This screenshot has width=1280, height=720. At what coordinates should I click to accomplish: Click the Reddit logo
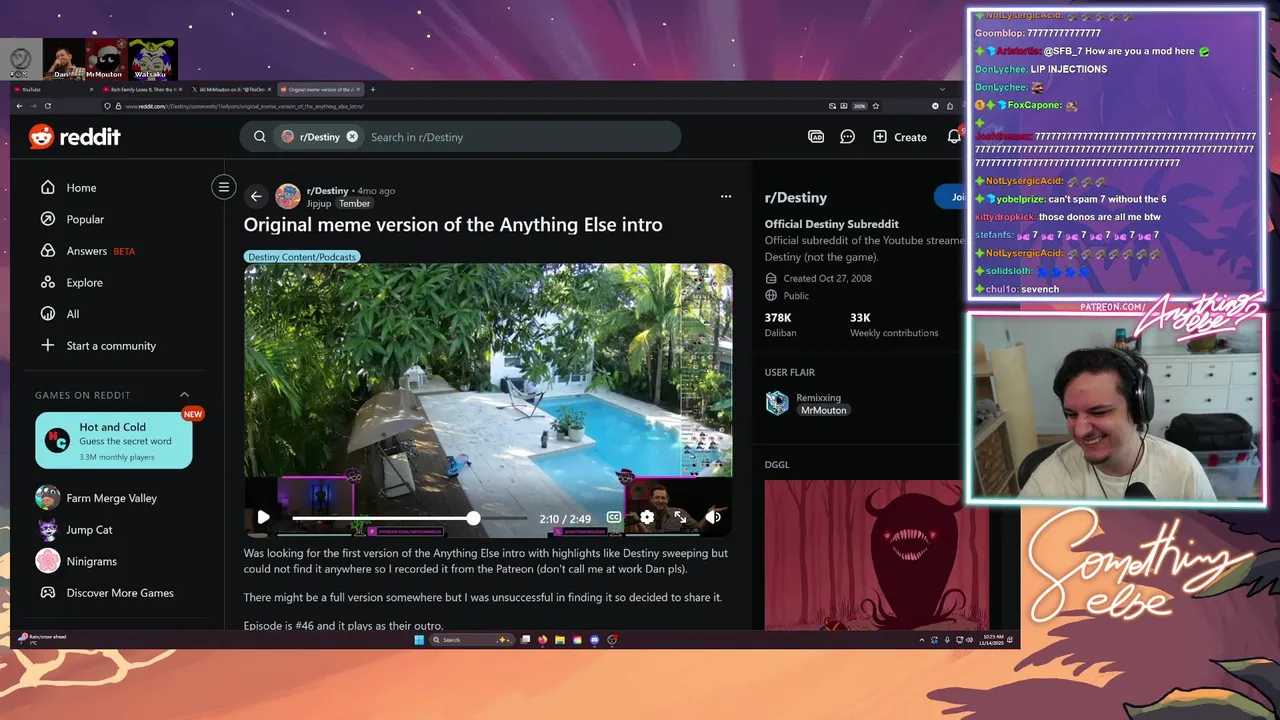coord(75,137)
